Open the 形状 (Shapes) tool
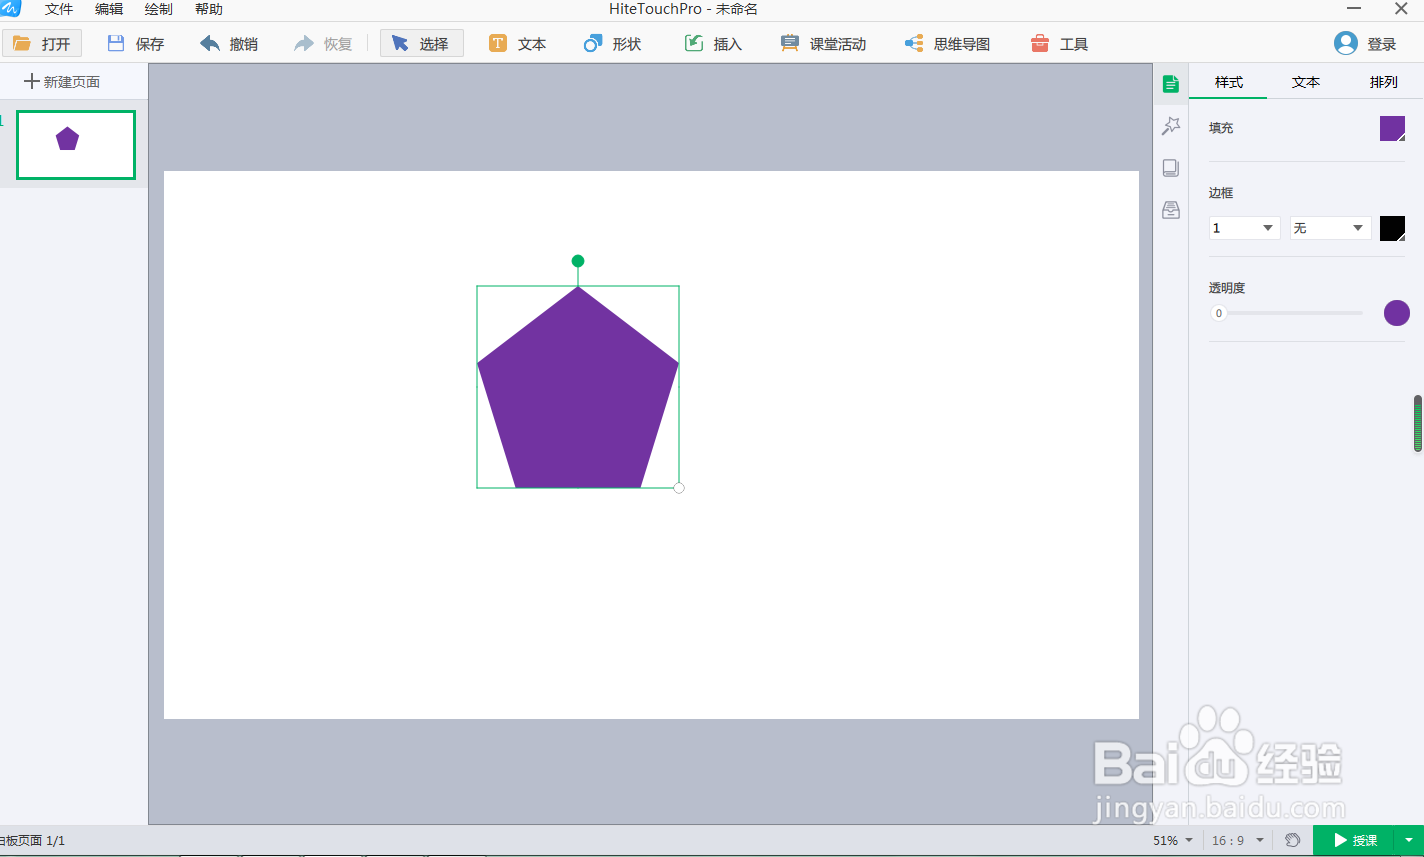This screenshot has width=1424, height=857. tap(611, 43)
